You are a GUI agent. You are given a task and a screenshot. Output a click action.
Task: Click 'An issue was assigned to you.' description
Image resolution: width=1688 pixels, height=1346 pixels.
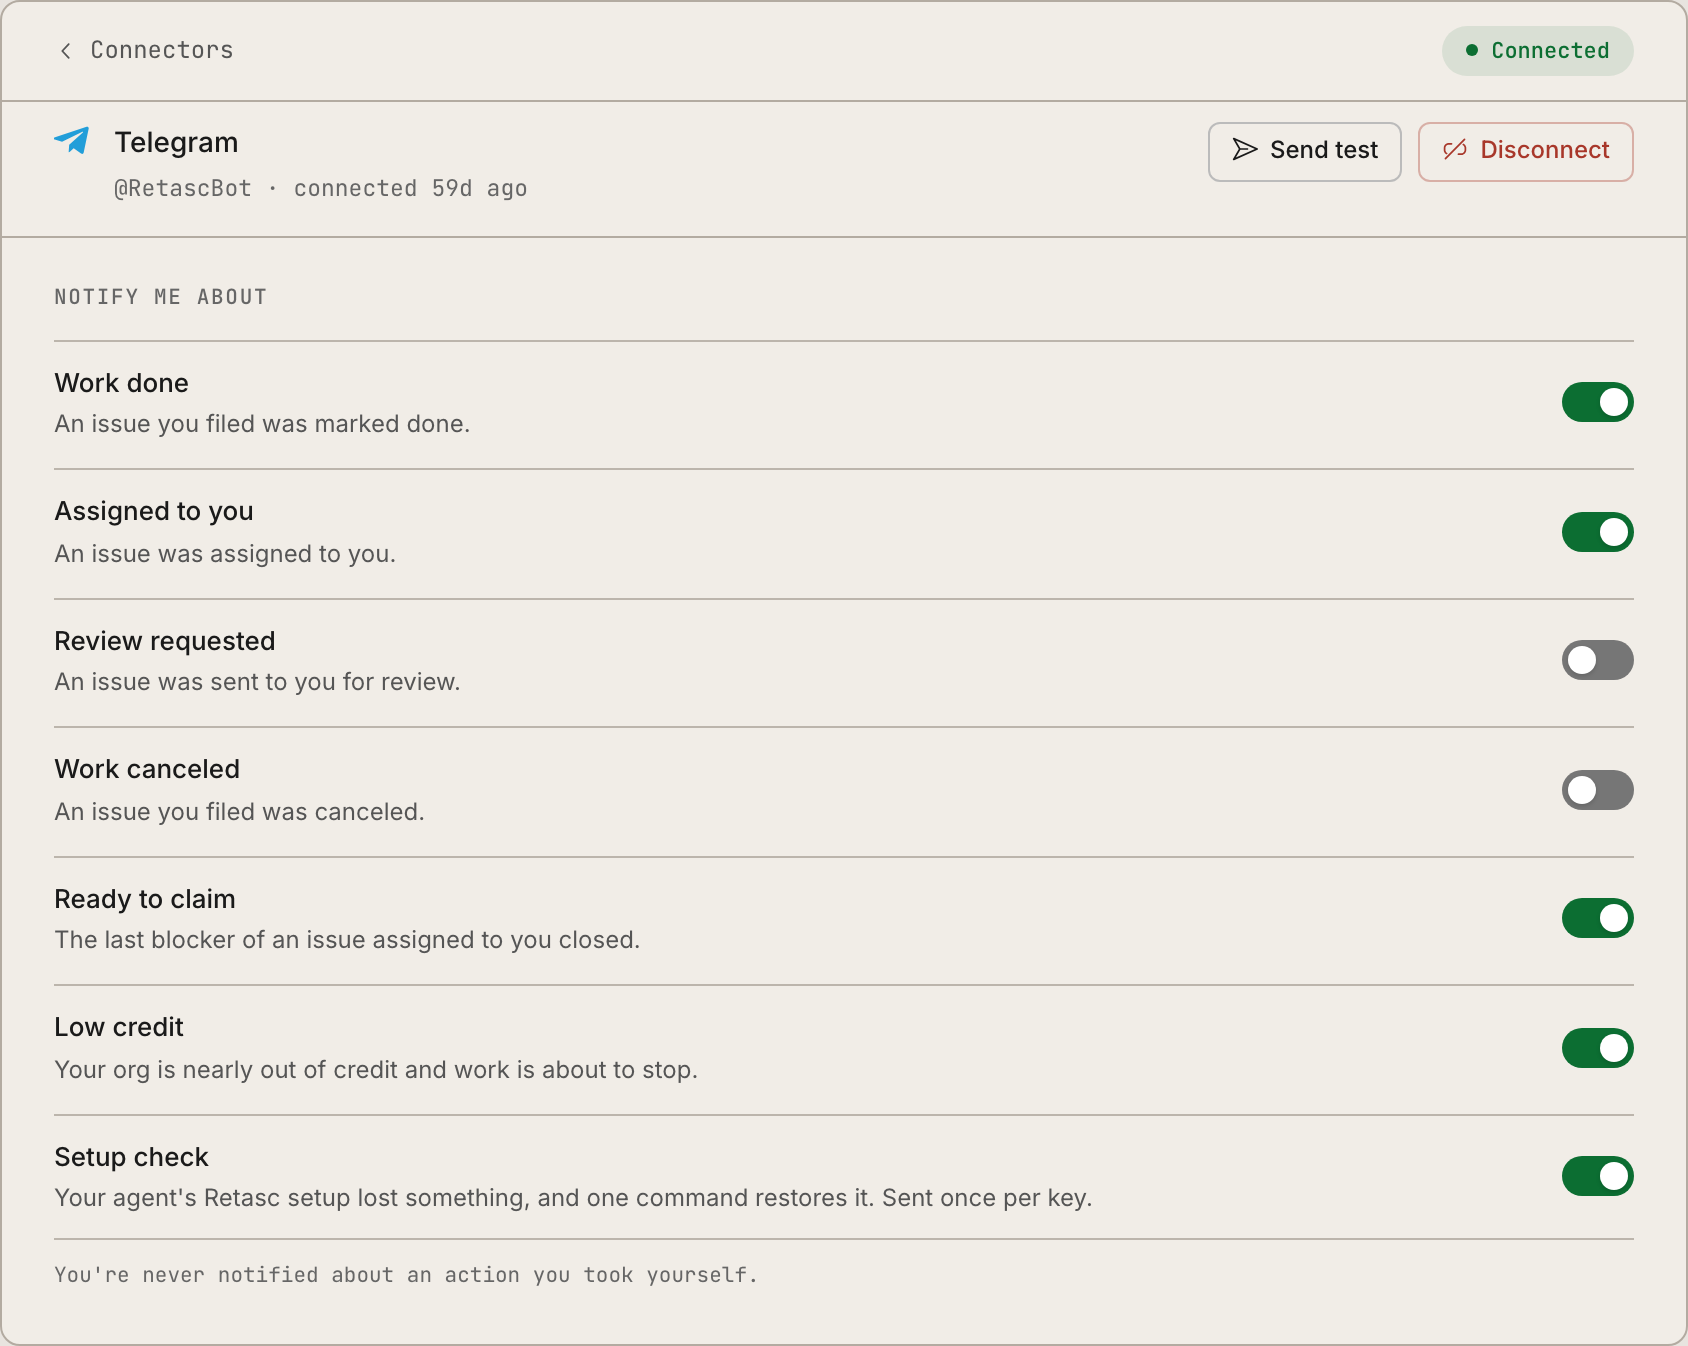coord(225,554)
